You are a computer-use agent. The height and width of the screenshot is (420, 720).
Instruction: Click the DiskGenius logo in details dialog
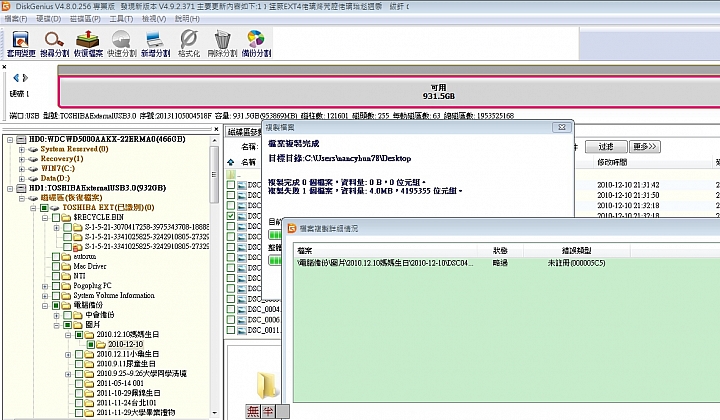(x=292, y=228)
